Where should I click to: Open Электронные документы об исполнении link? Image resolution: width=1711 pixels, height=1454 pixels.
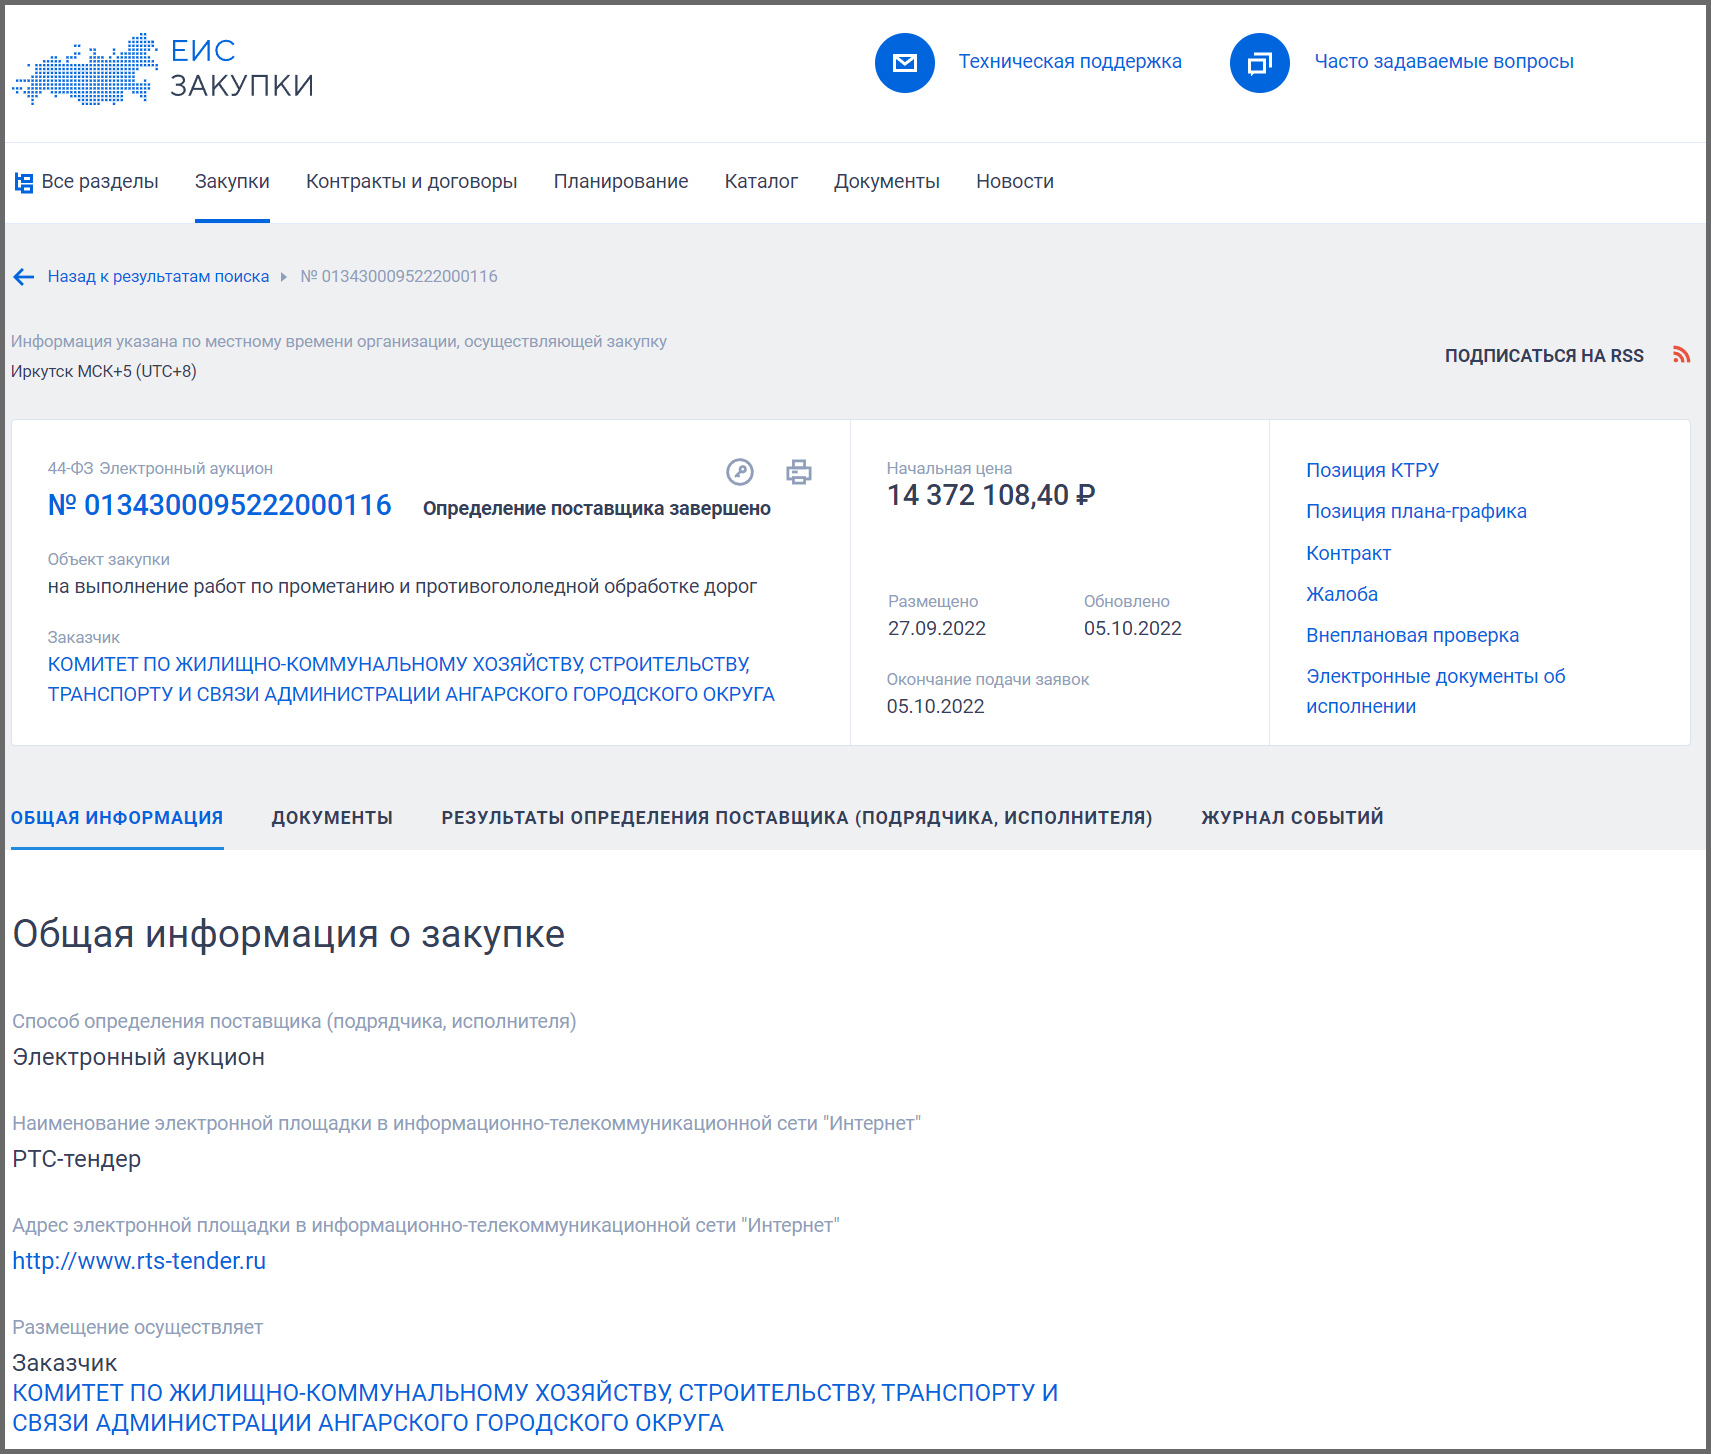[x=1436, y=691]
